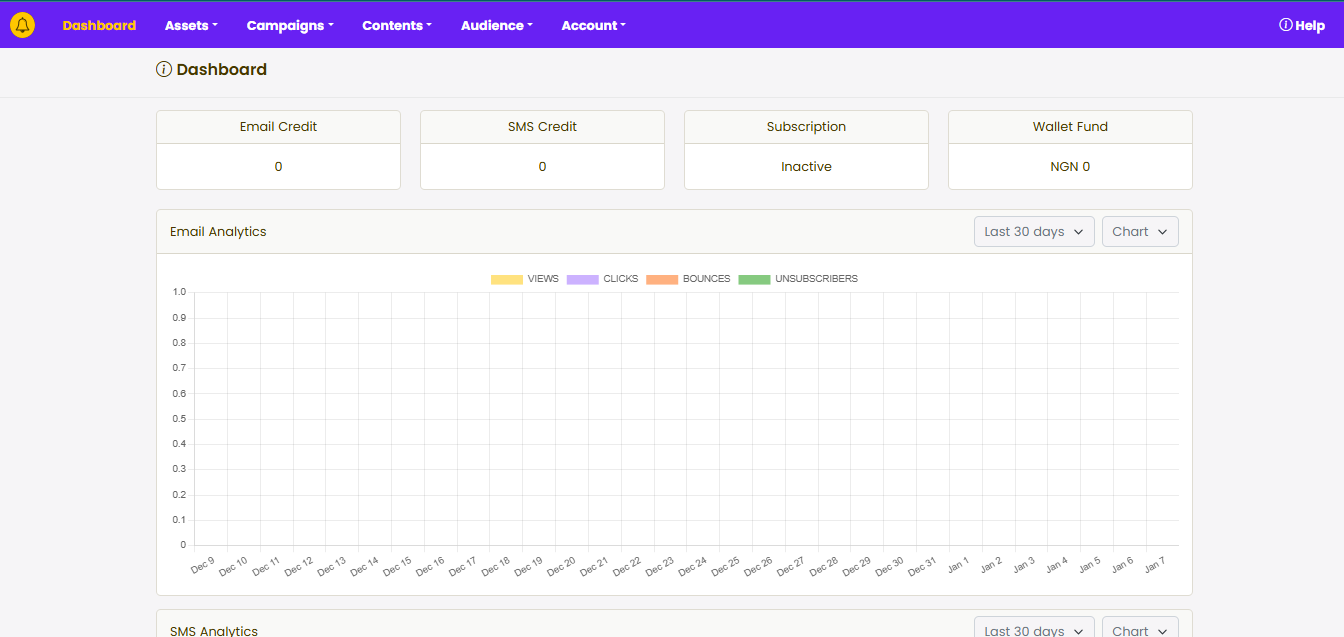Click the Email Credit card header
The image size is (1344, 637).
pos(278,127)
